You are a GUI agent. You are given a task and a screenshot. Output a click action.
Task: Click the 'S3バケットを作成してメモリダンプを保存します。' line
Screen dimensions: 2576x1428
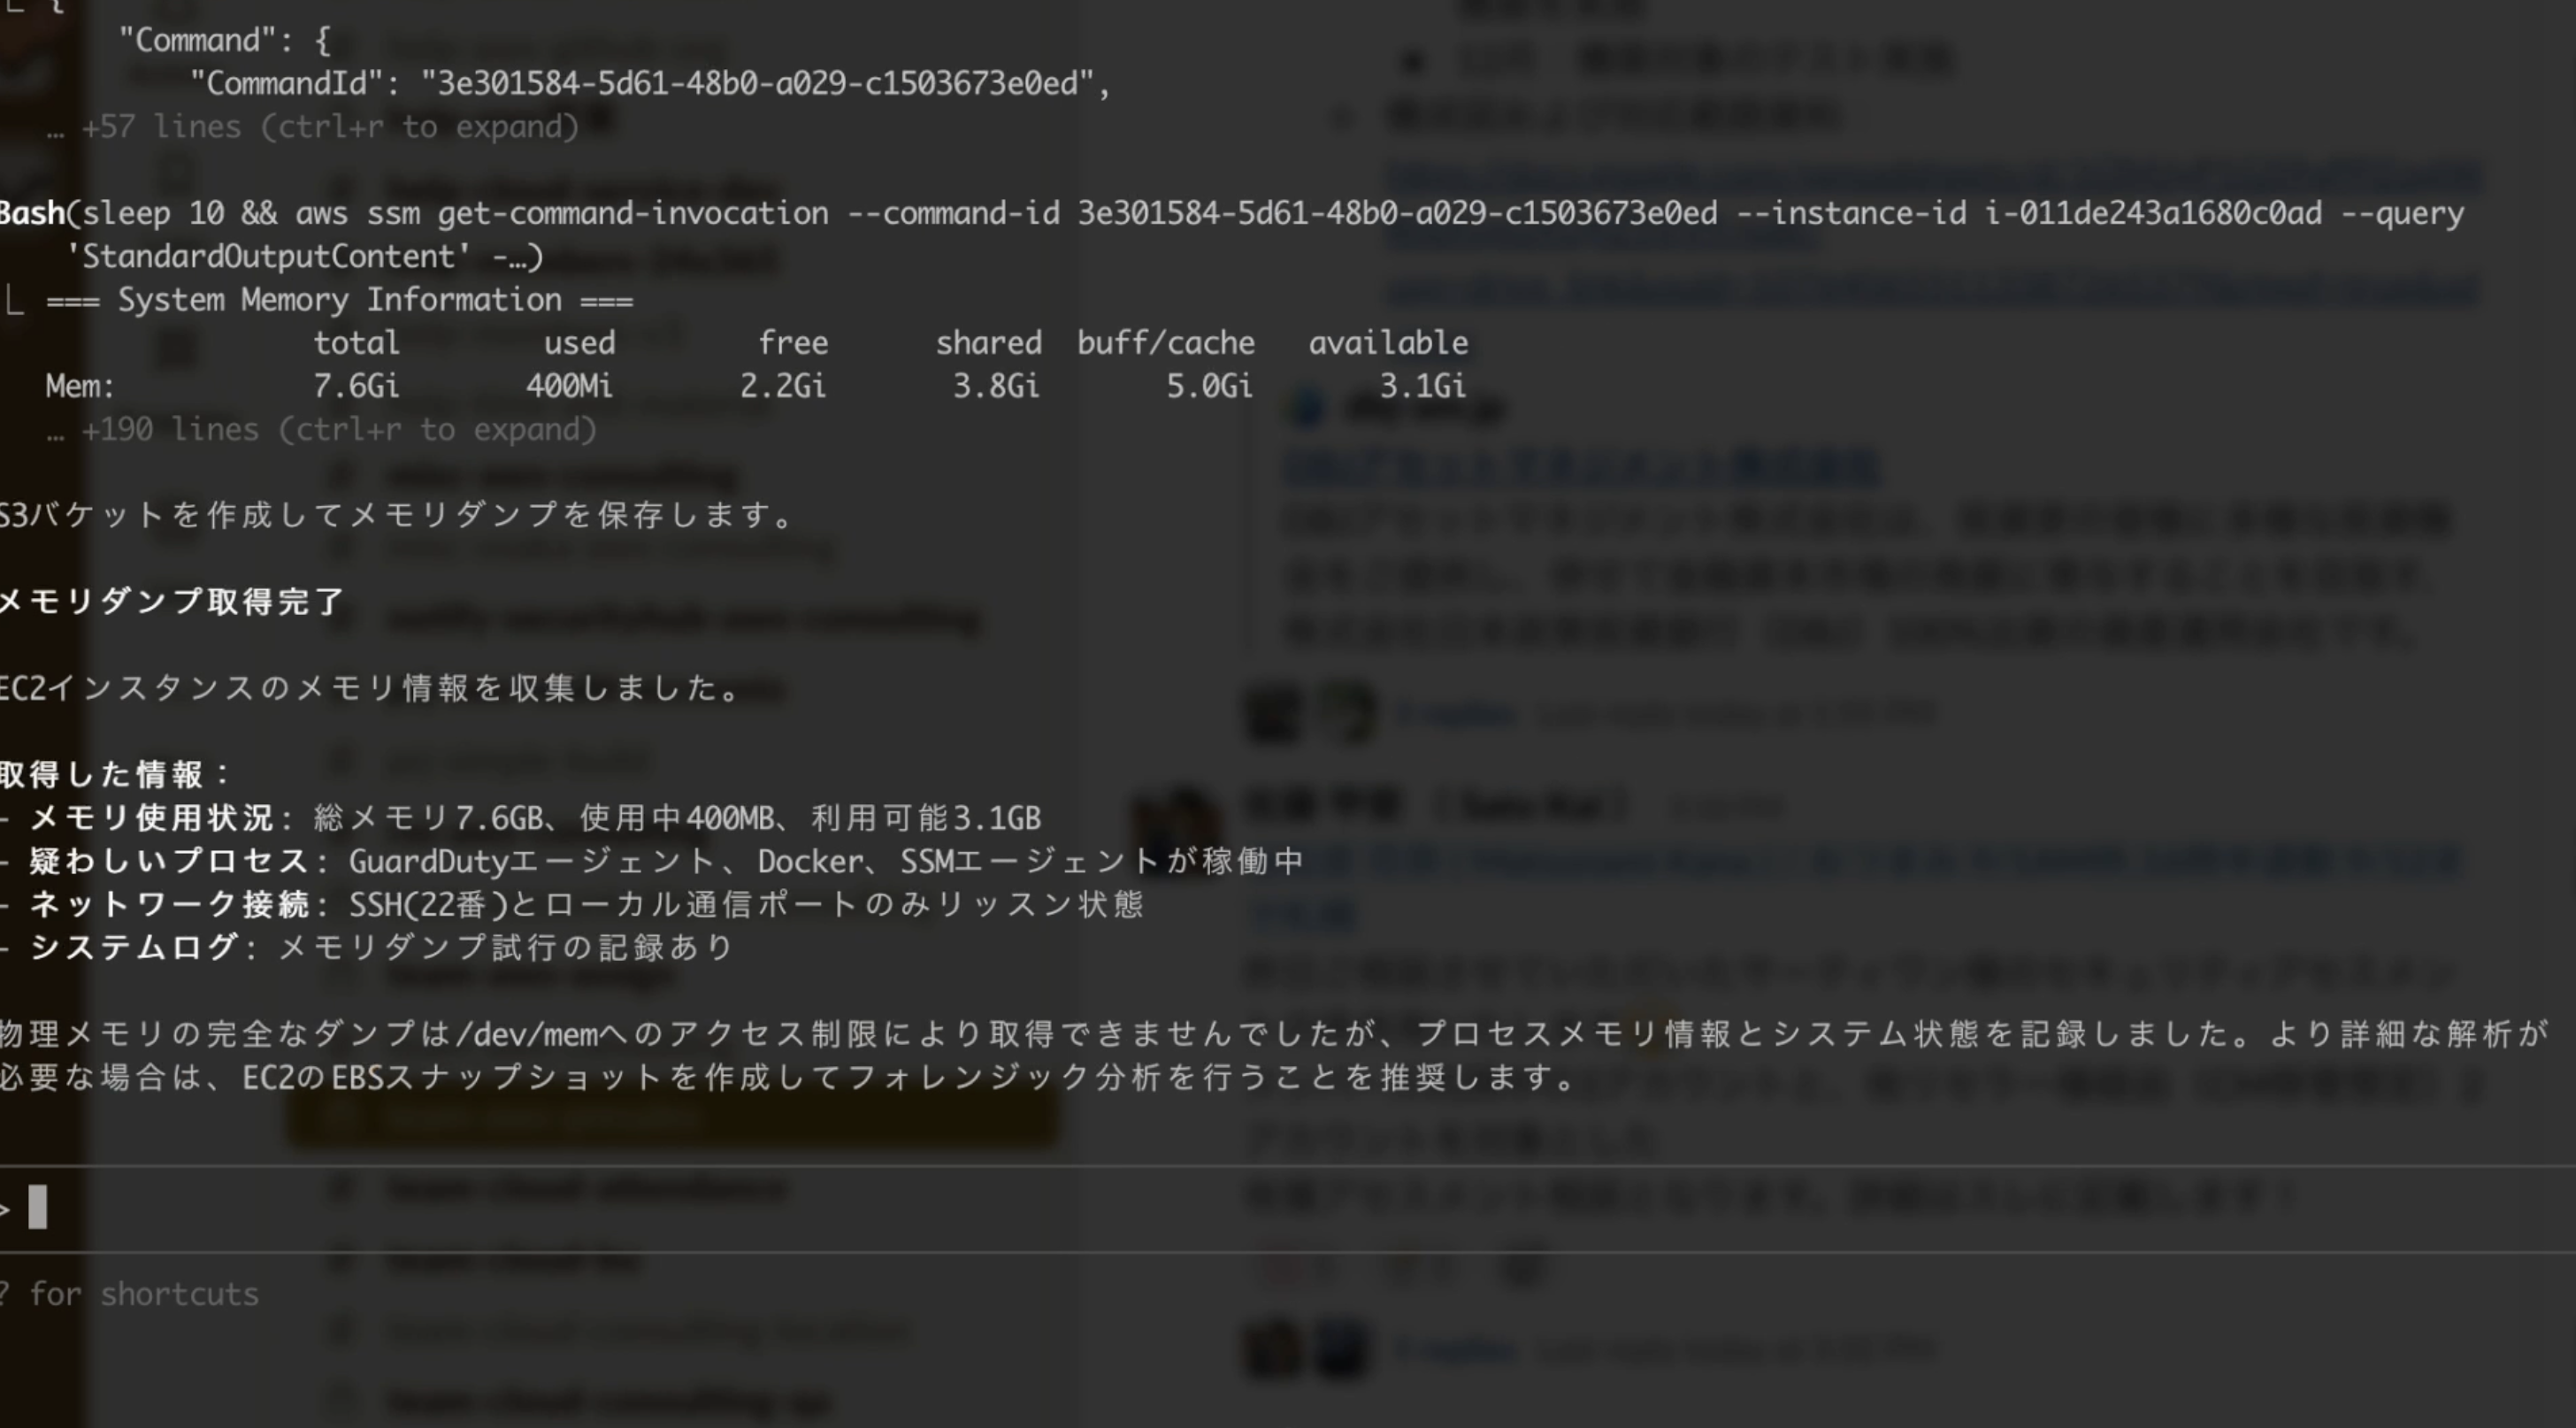(398, 516)
